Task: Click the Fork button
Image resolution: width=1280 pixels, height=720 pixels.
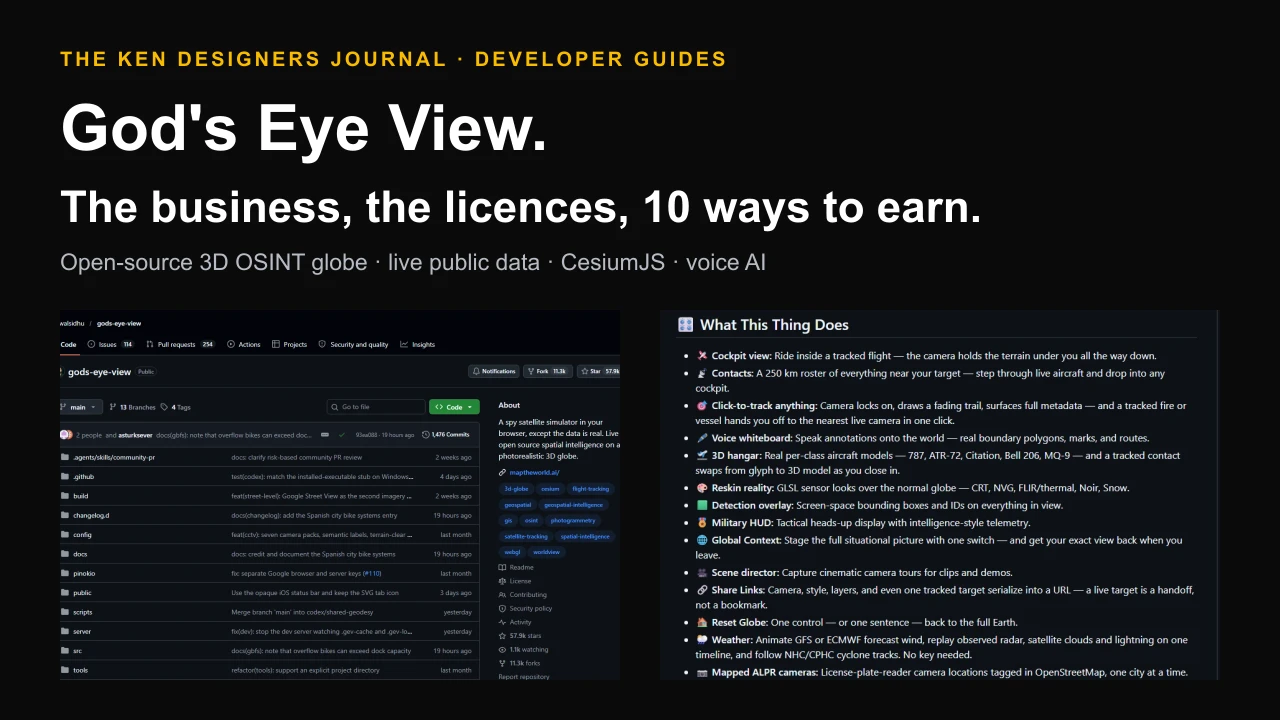Action: point(547,371)
